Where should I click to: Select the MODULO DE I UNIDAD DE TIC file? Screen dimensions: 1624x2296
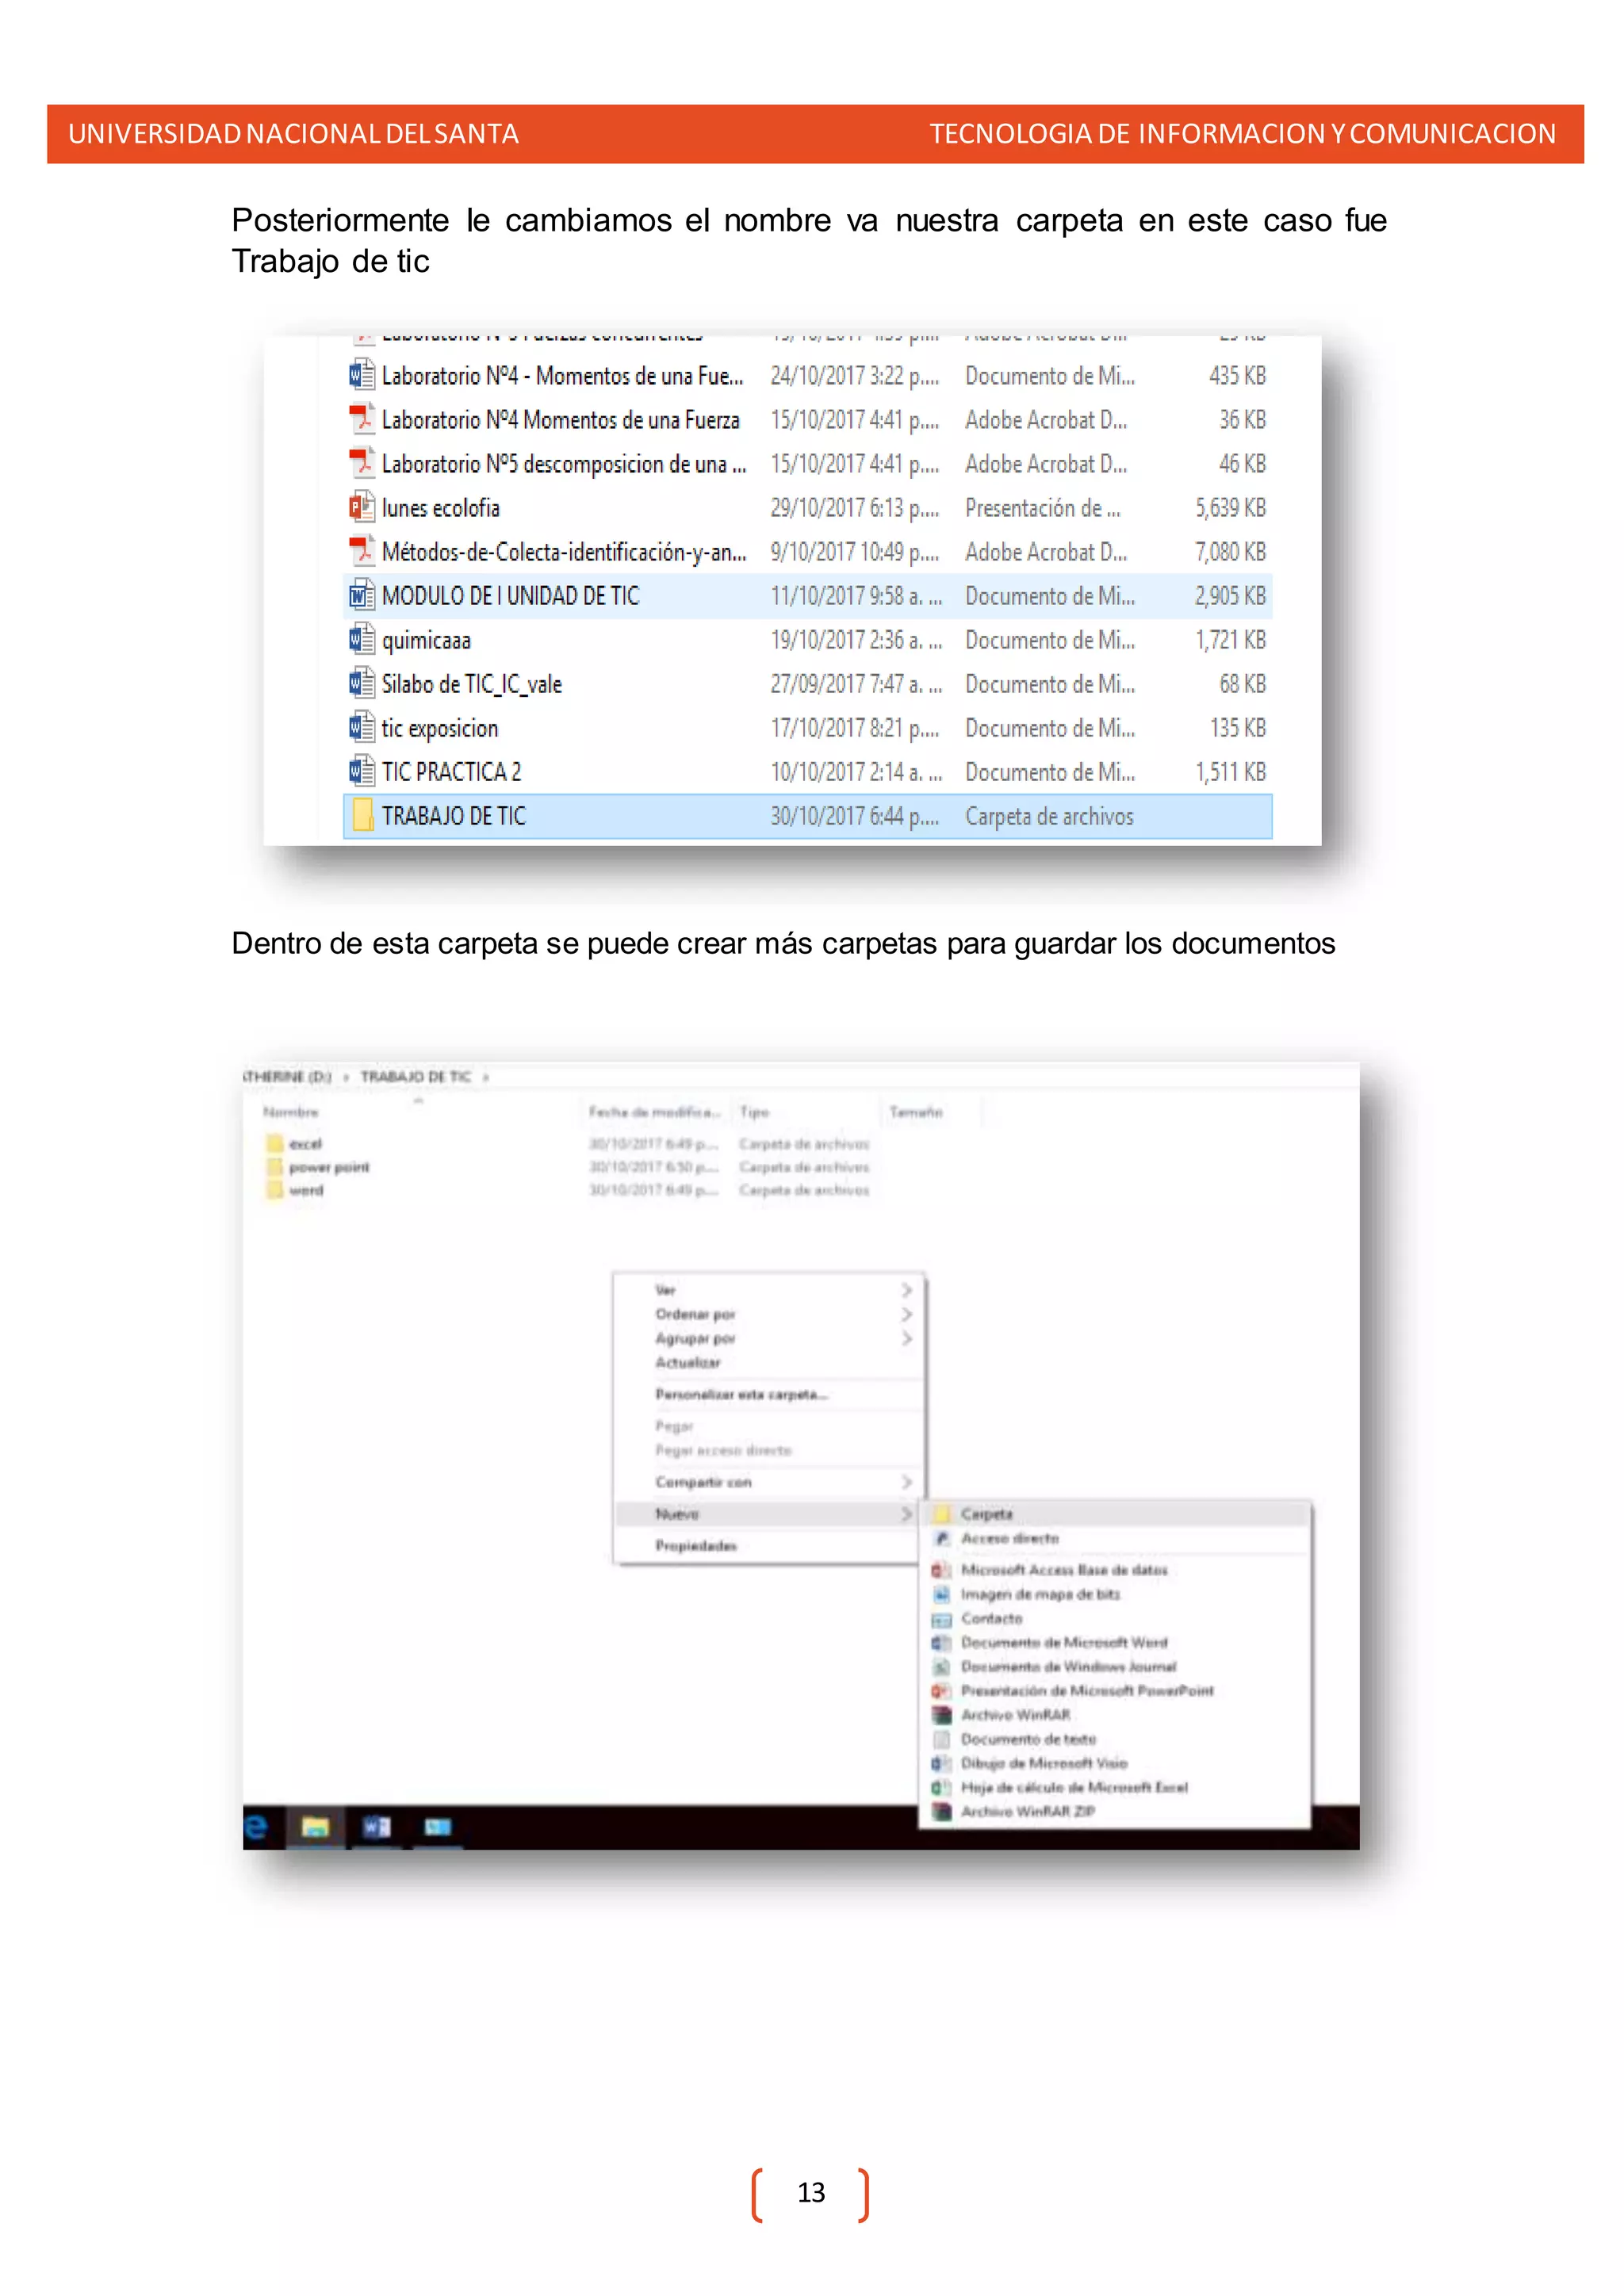510,596
